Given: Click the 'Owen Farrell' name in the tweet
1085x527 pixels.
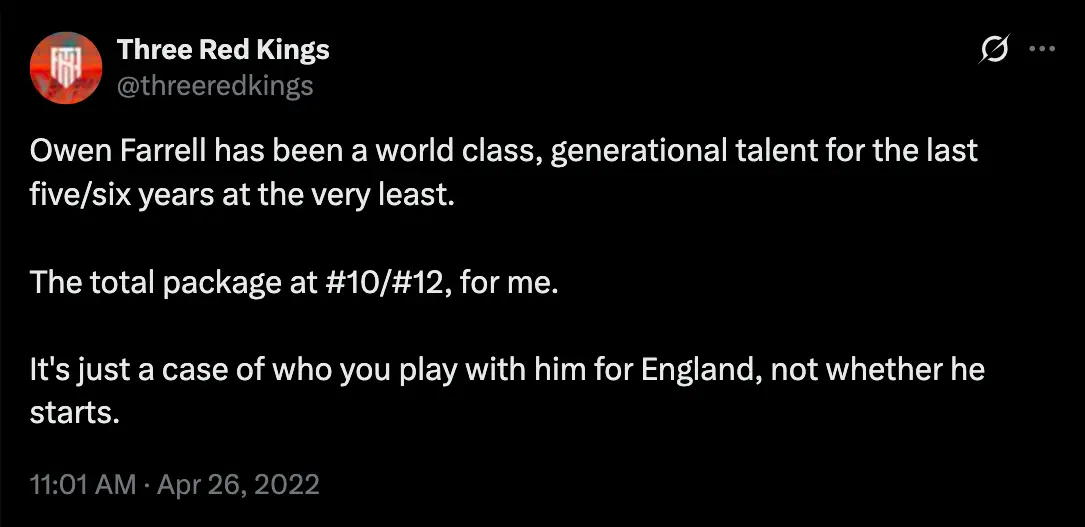Looking at the screenshot, I should pos(107,152).
